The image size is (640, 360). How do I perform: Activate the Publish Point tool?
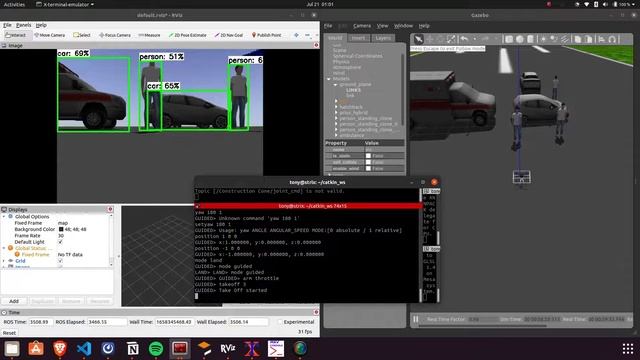point(267,35)
